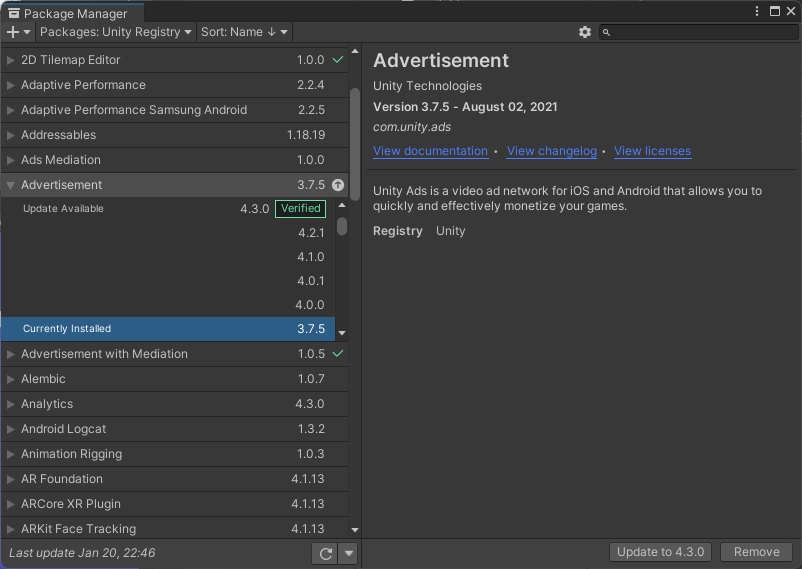The height and width of the screenshot is (569, 802).
Task: Click the Analytics 4.3.0 version text
Action: coord(310,404)
